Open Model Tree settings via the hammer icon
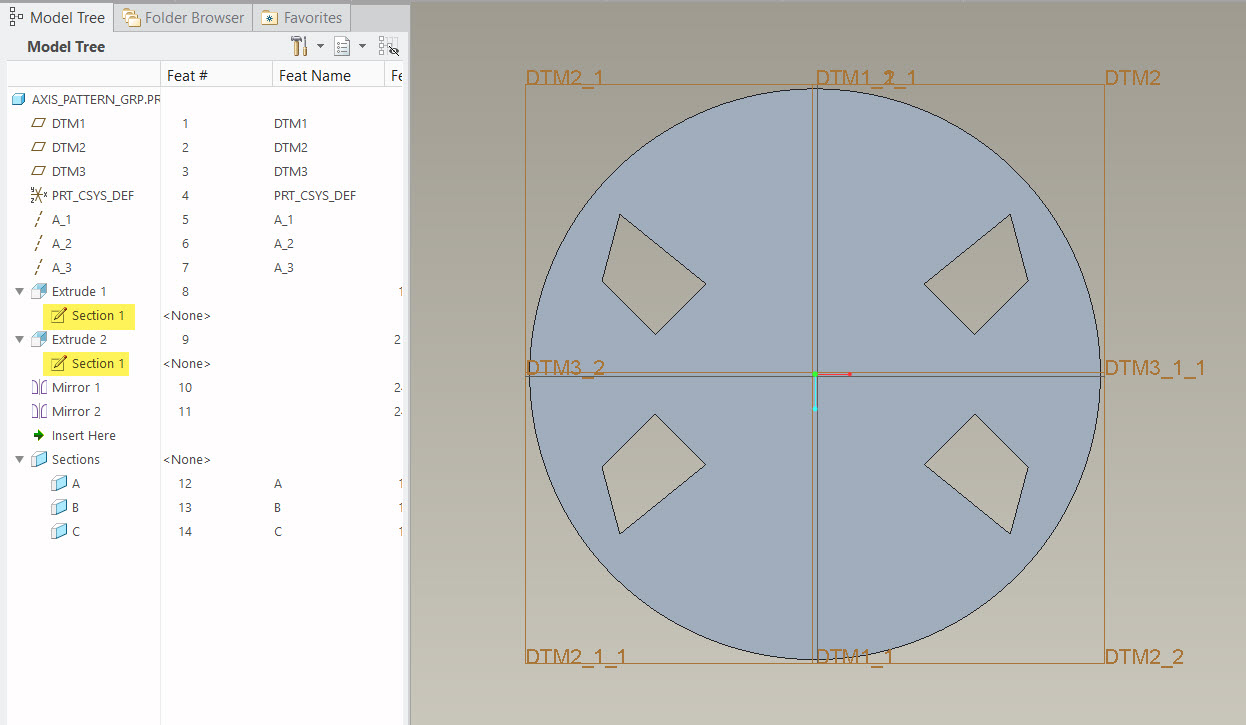 point(297,45)
